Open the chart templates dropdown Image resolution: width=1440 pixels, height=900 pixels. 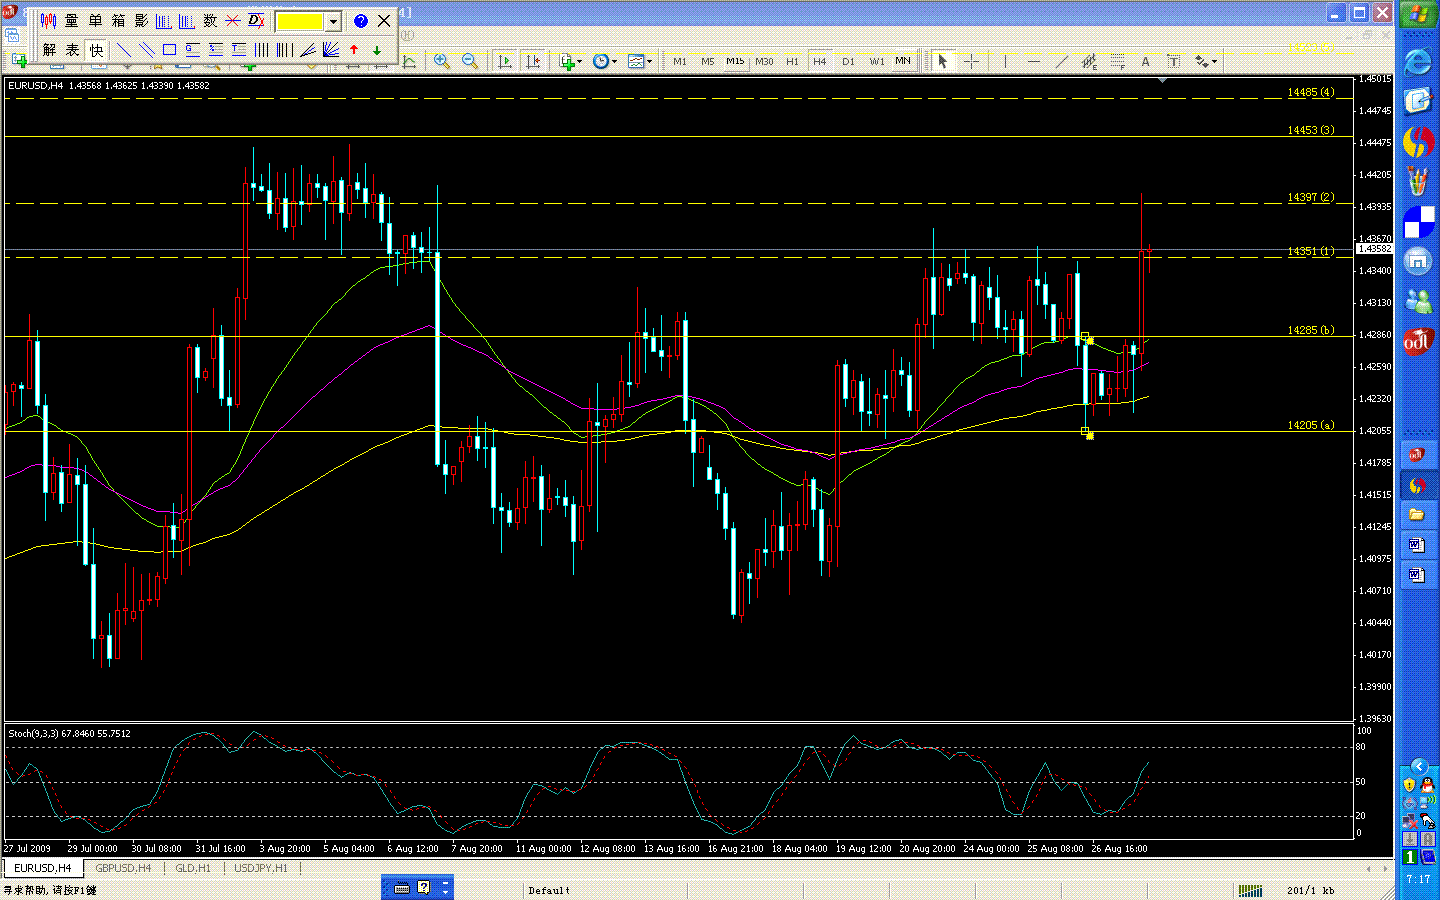tap(639, 61)
